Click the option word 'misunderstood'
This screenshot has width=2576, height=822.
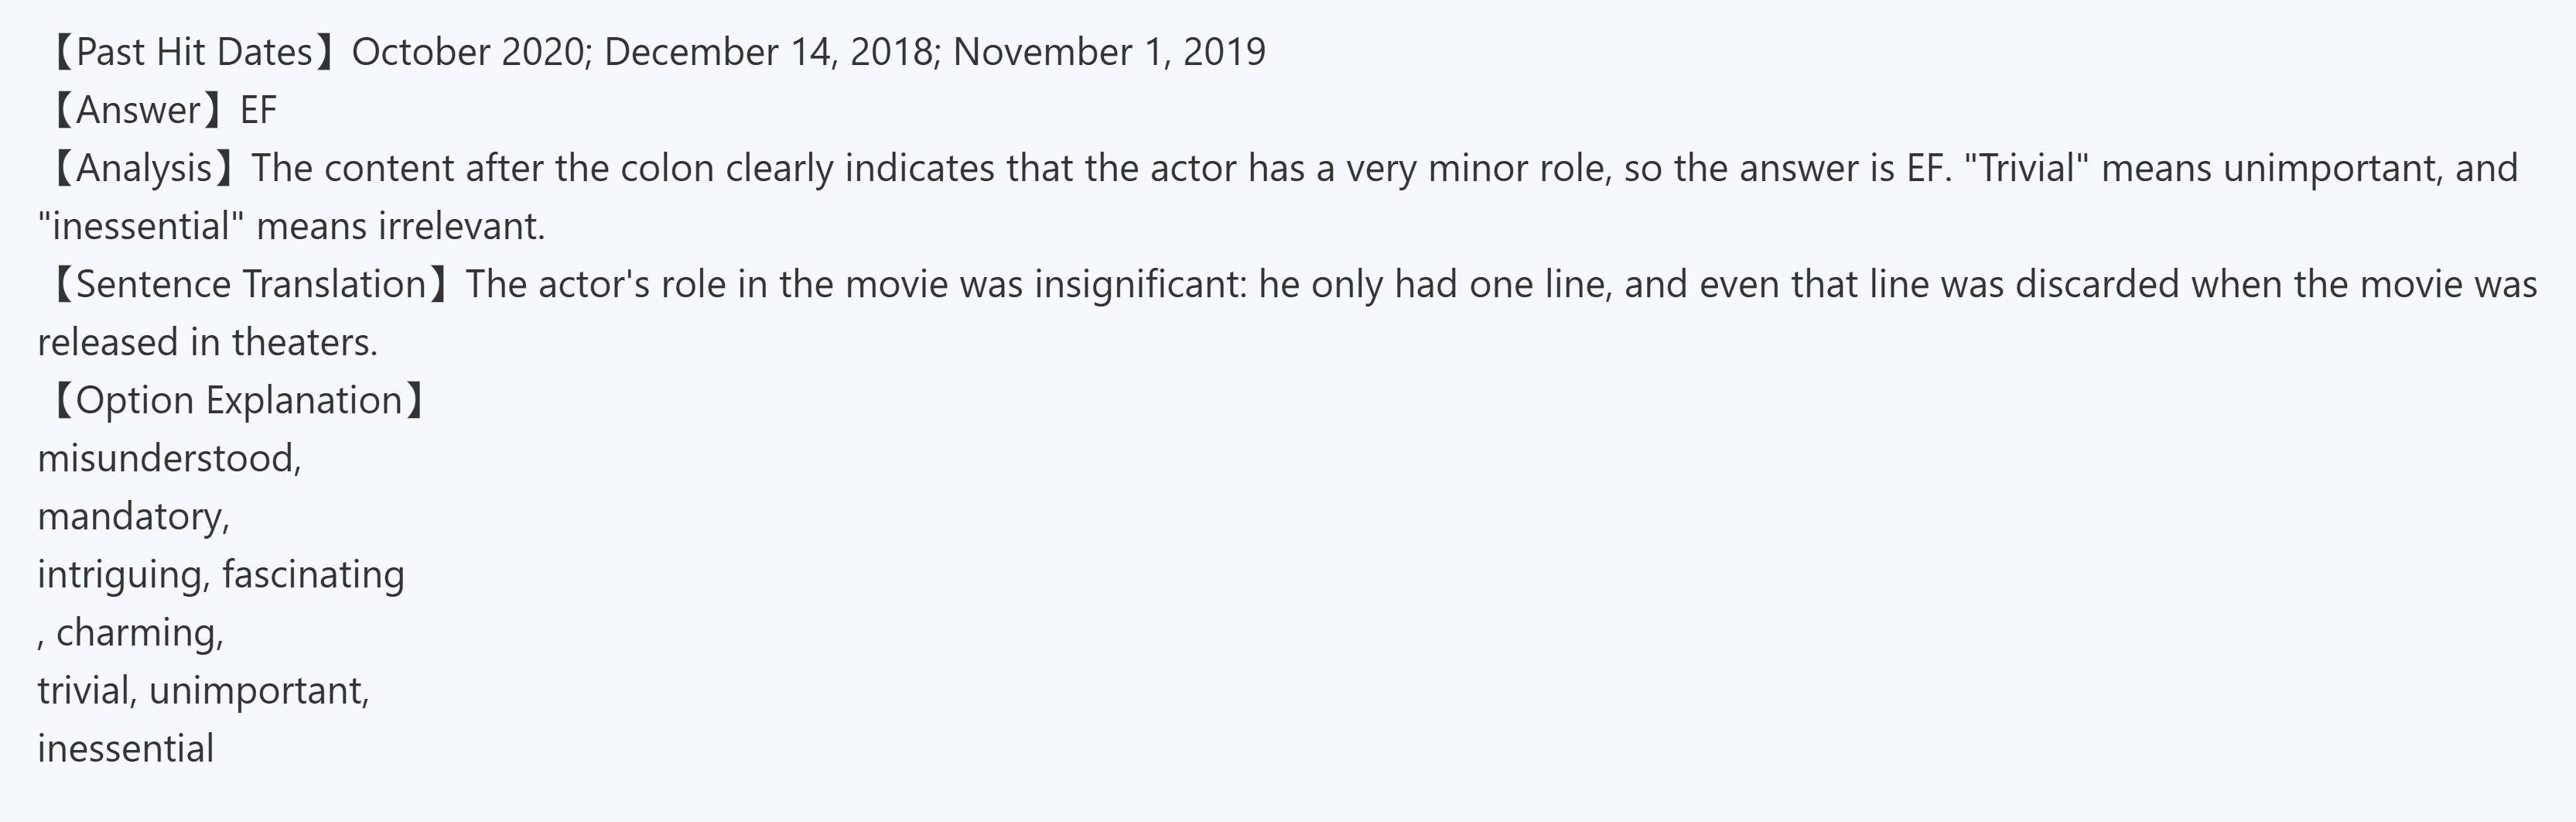point(166,459)
